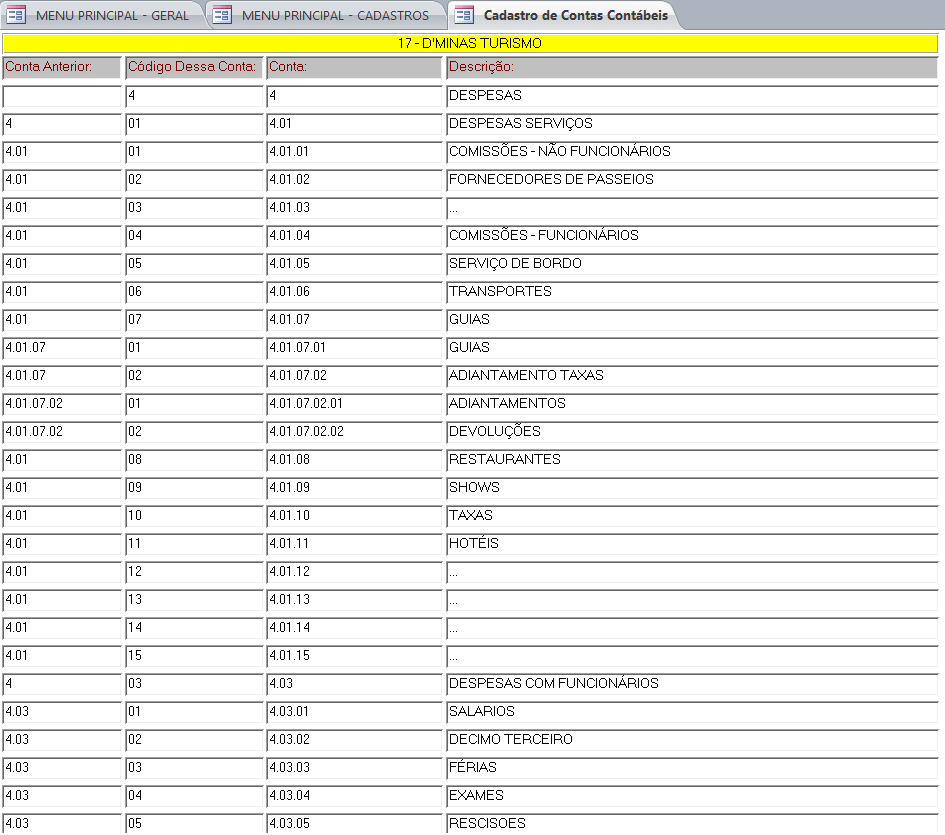The image size is (945, 835).
Task: Click the form icon on MENU PRINCIPAL - GERAL tab
Action: pyautogui.click(x=17, y=15)
